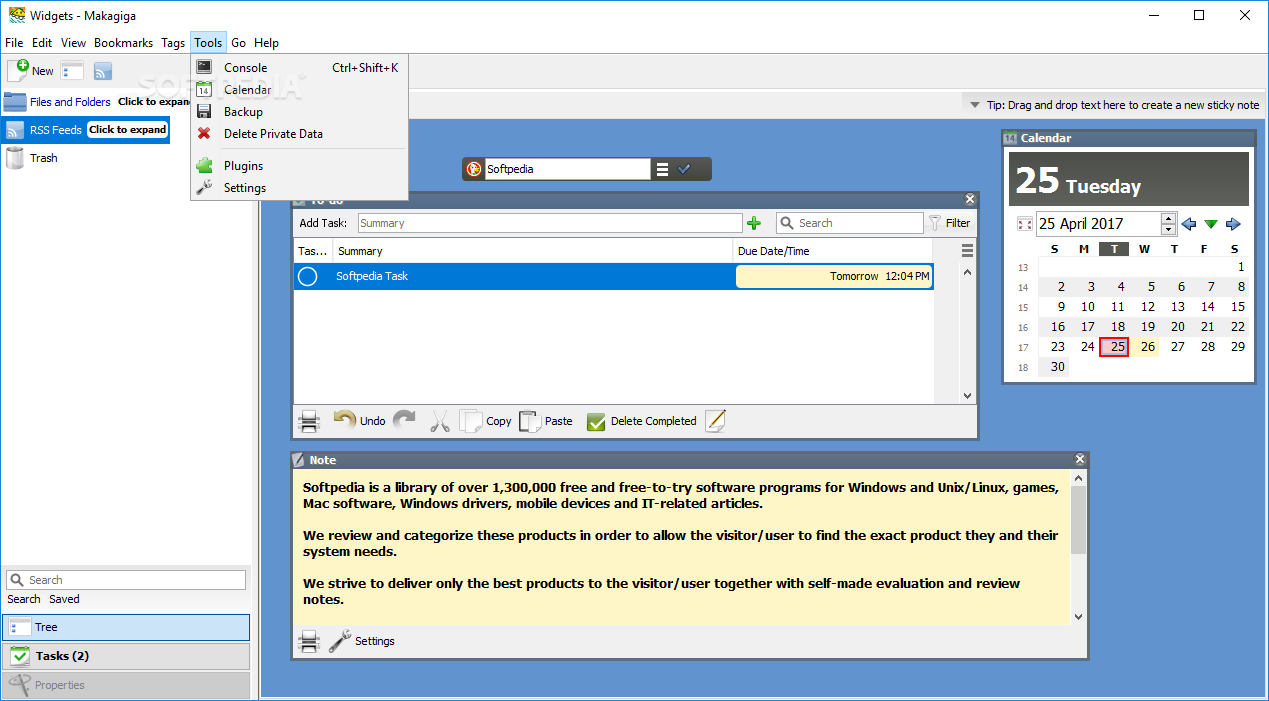This screenshot has height=701, width=1269.
Task: Close the Note widget
Action: (1080, 460)
